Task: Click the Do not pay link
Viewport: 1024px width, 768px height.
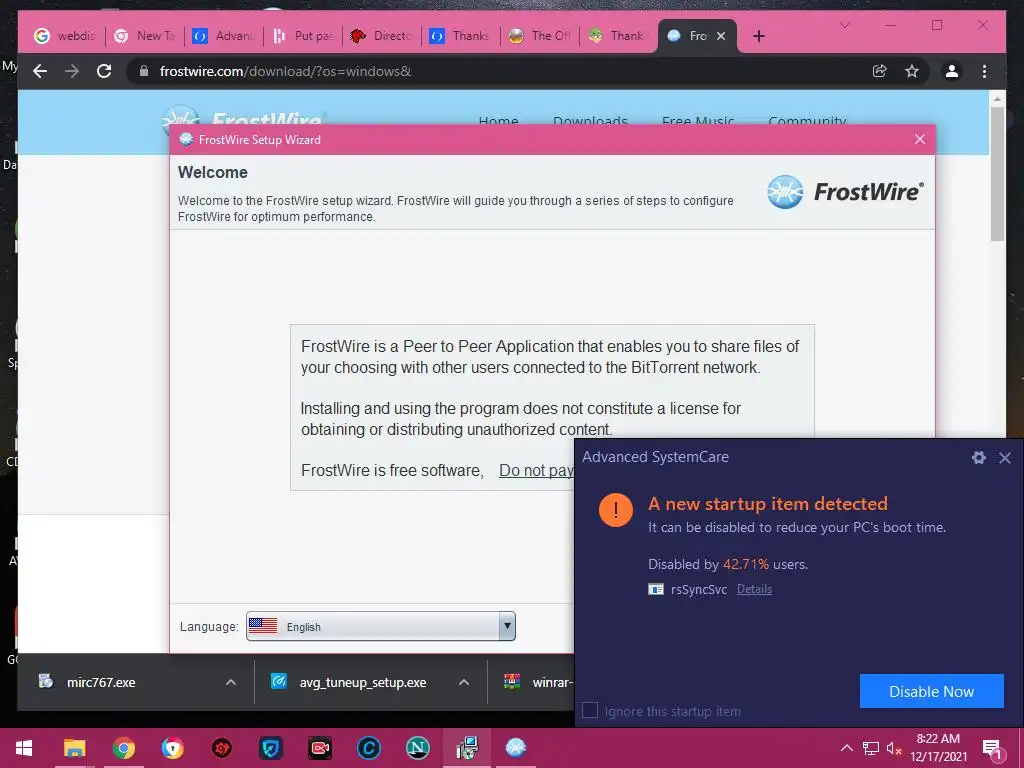Action: 536,470
